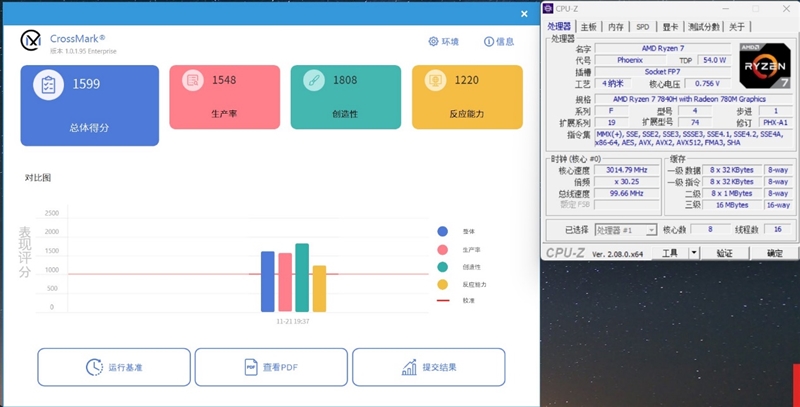Open the 信息 info icon

pyautogui.click(x=489, y=42)
